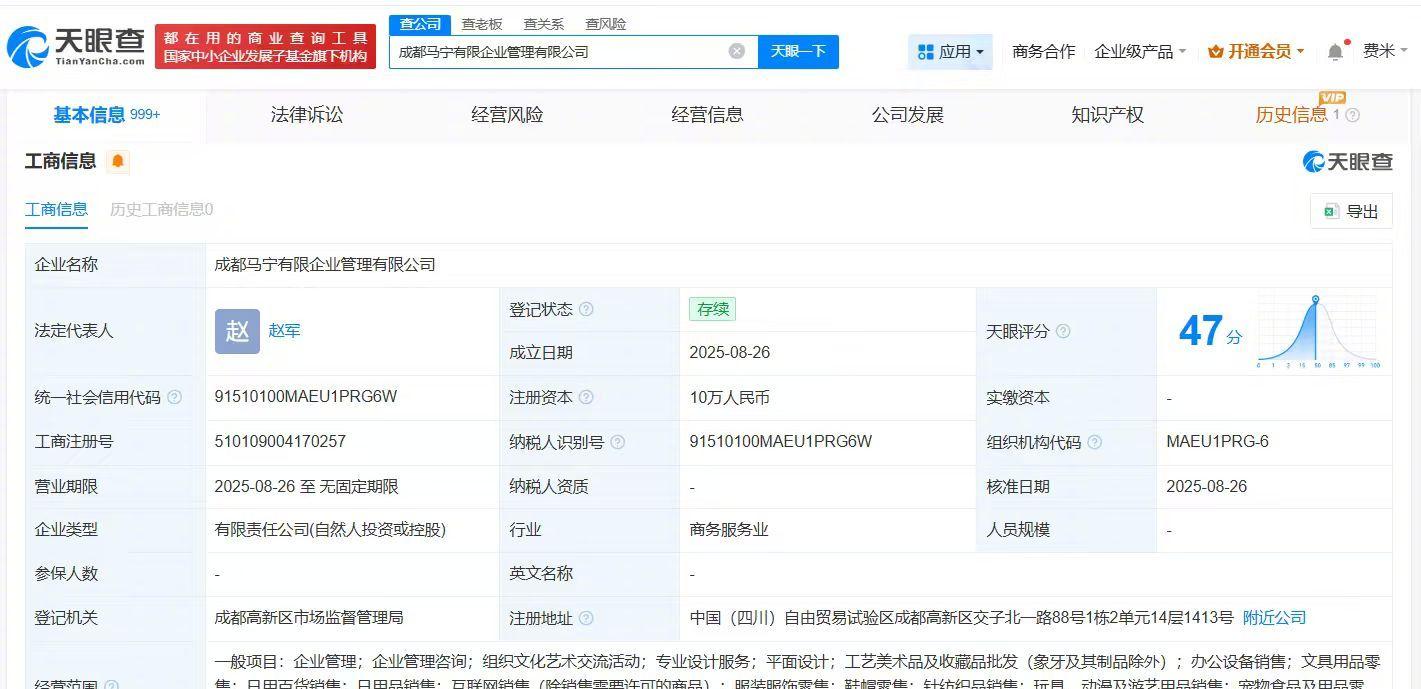Click the 赵 avatar of the legal representative
This screenshot has width=1421, height=689.
click(237, 331)
